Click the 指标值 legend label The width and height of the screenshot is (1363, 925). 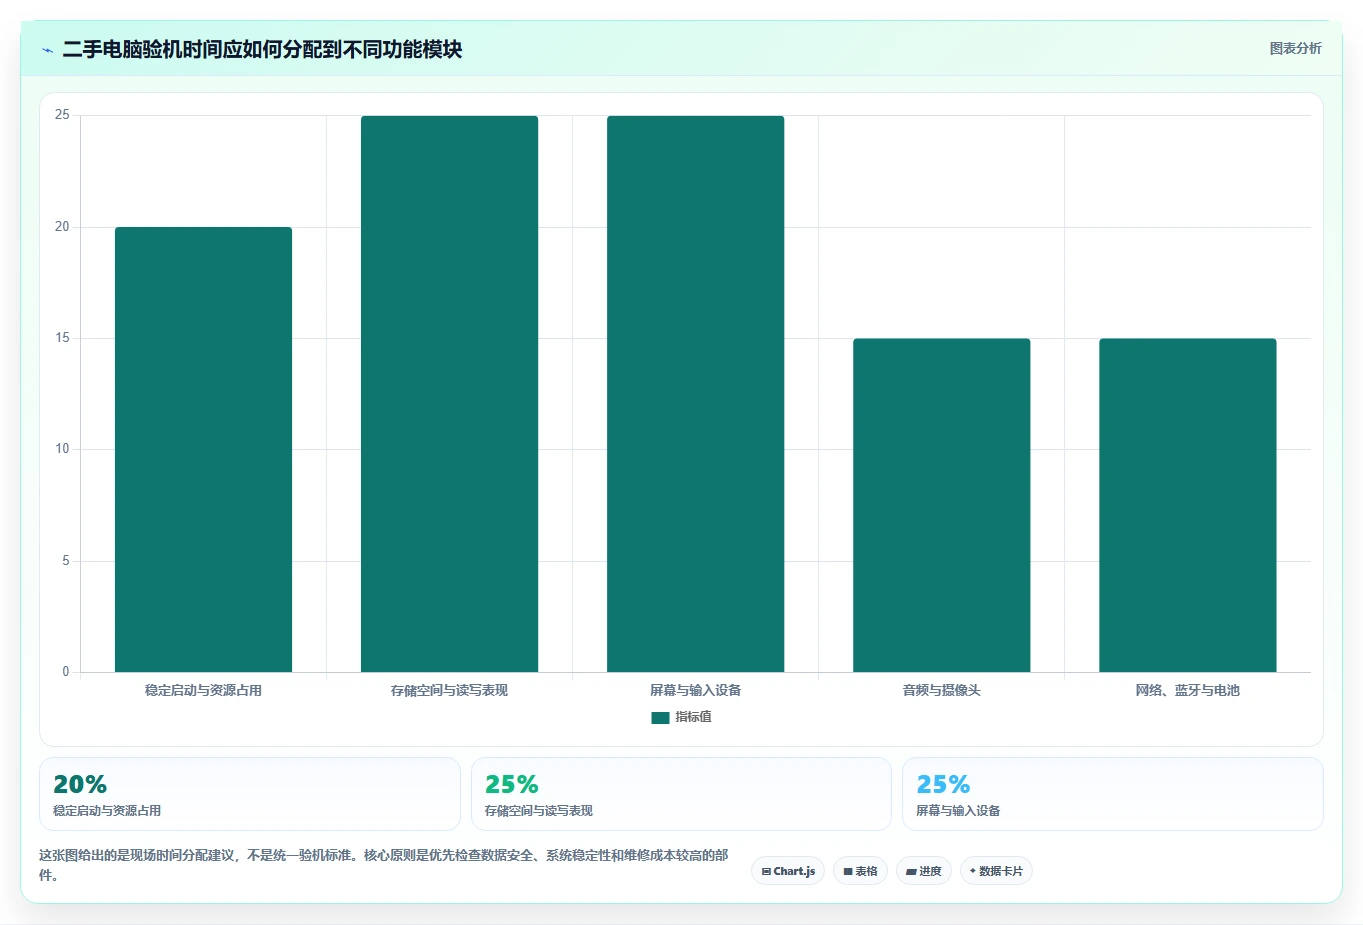click(693, 717)
